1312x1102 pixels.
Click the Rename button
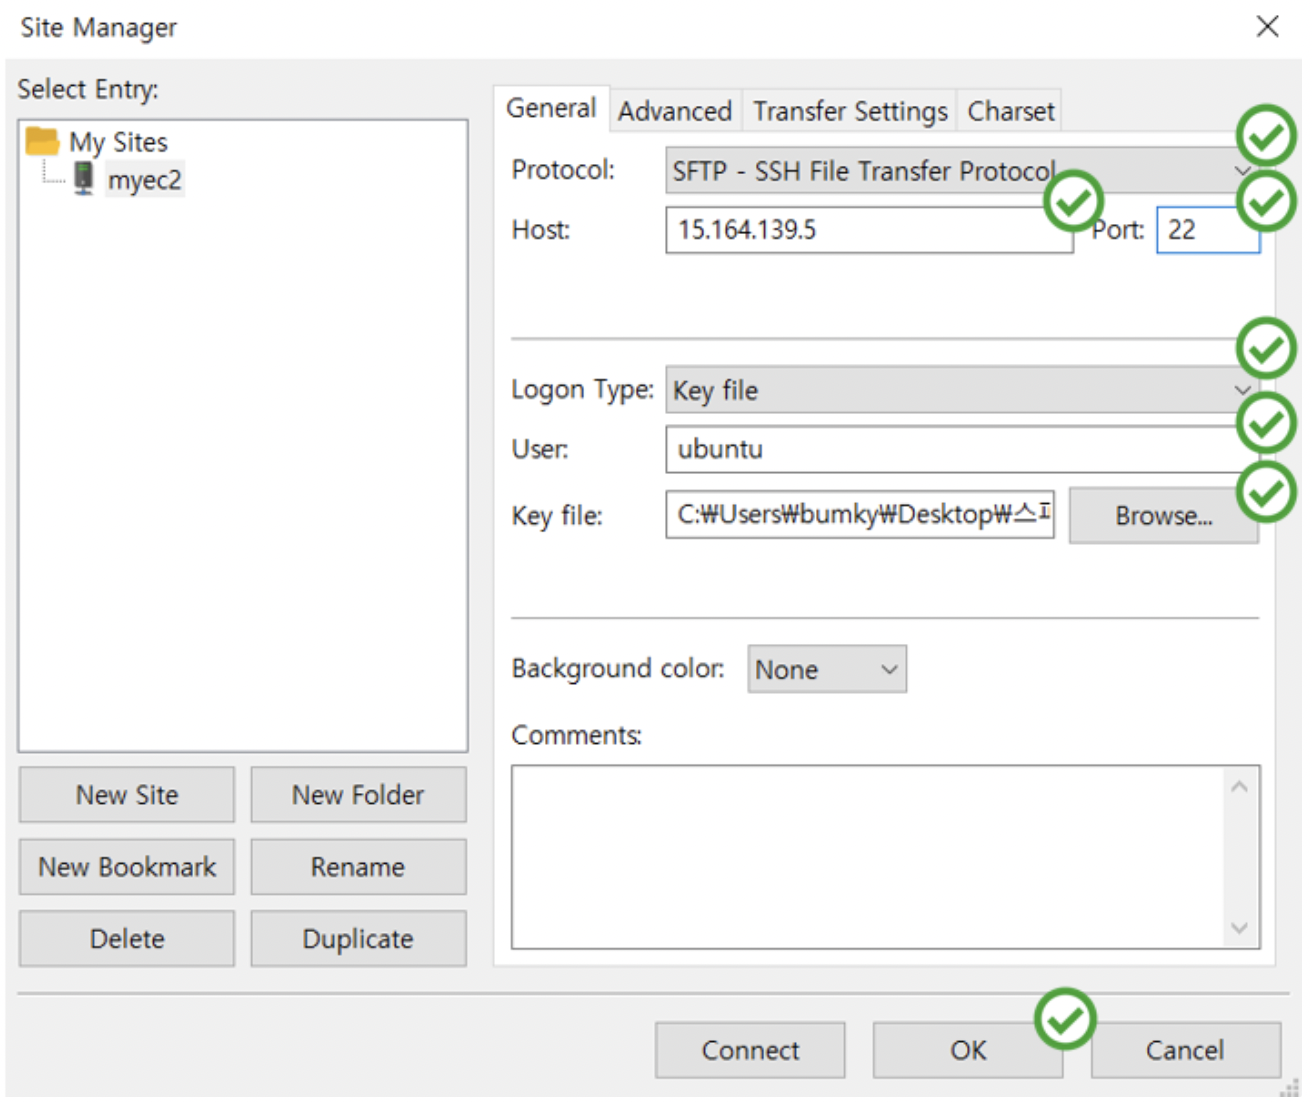tap(358, 867)
